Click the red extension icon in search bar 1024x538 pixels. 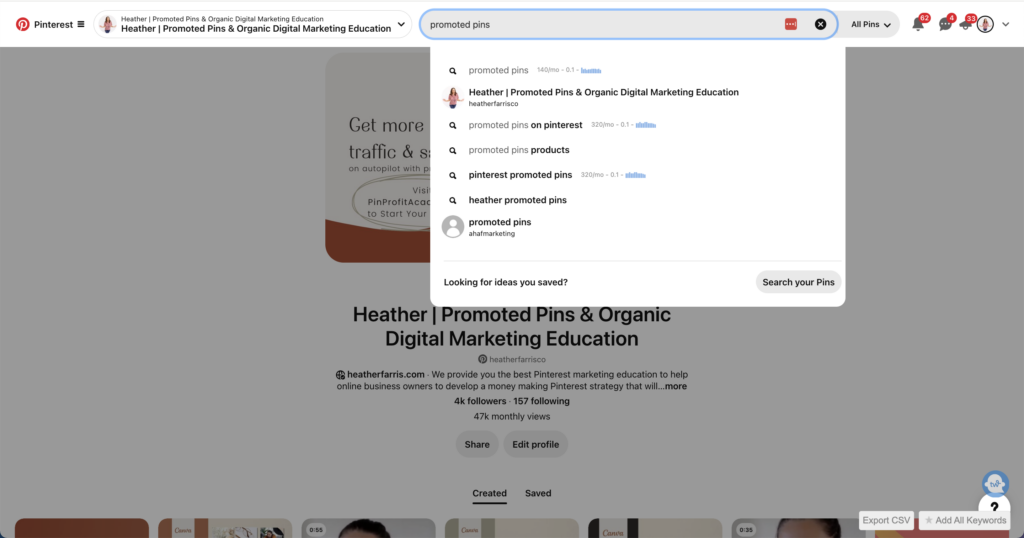pyautogui.click(x=791, y=24)
